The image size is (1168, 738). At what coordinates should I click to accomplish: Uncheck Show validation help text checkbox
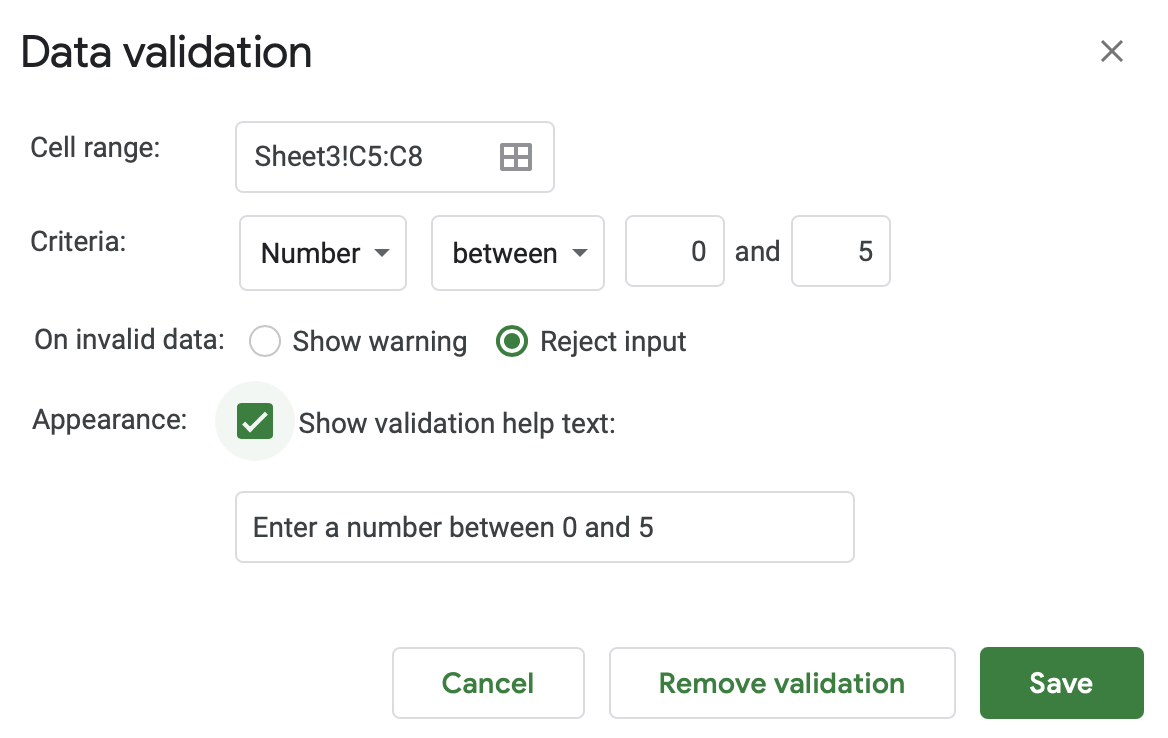[x=255, y=422]
